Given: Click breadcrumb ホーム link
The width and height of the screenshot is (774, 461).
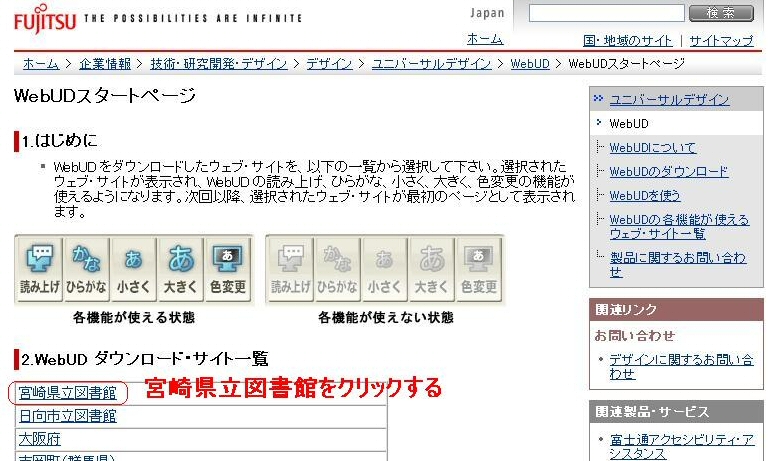Looking at the screenshot, I should click(x=41, y=64).
